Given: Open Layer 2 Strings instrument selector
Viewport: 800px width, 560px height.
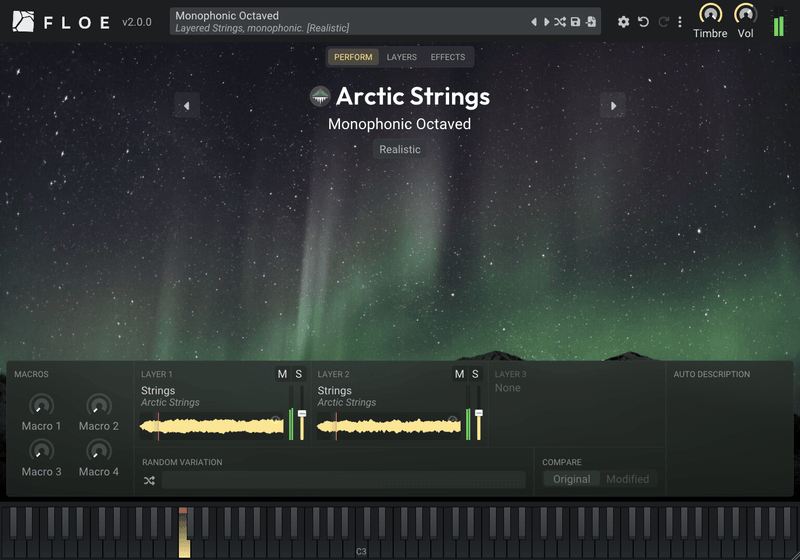Looking at the screenshot, I should coord(347,396).
